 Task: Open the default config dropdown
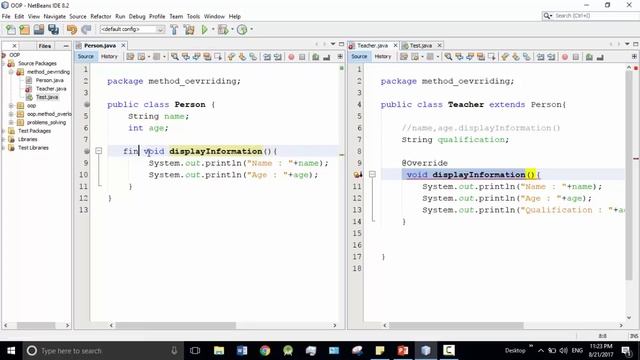(x=132, y=29)
